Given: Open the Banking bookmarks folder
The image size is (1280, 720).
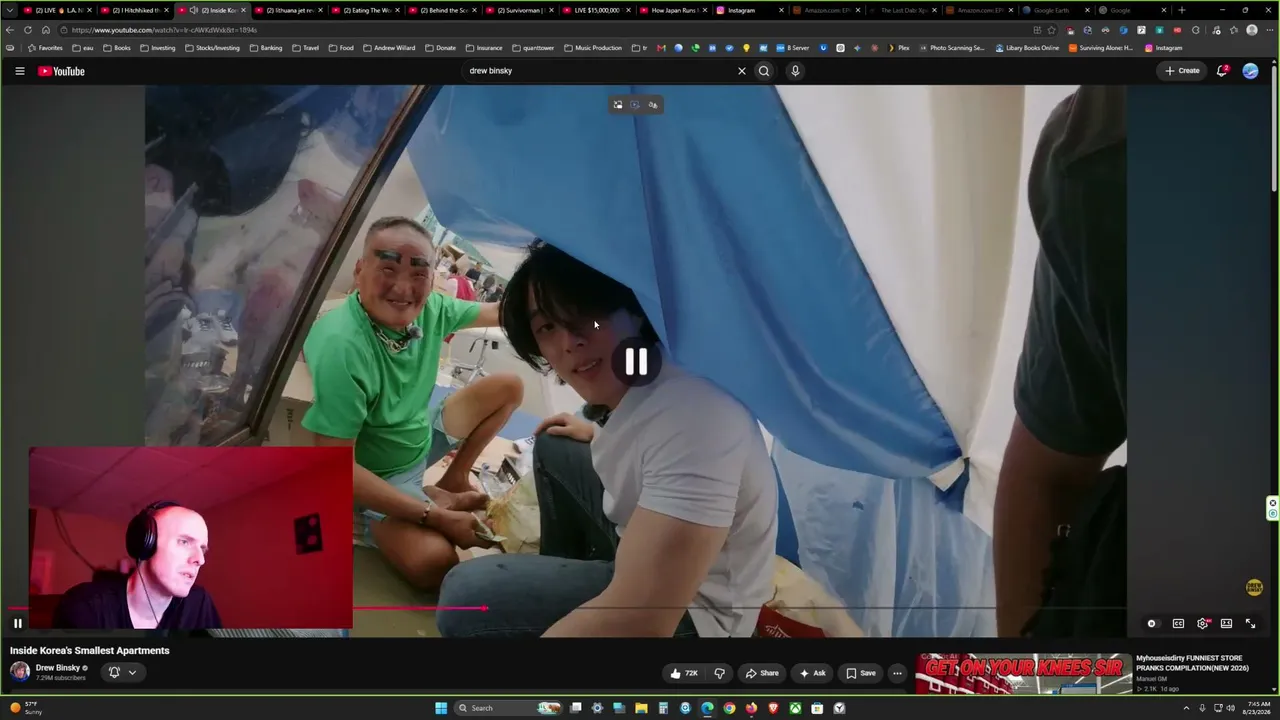Looking at the screenshot, I should tap(265, 48).
